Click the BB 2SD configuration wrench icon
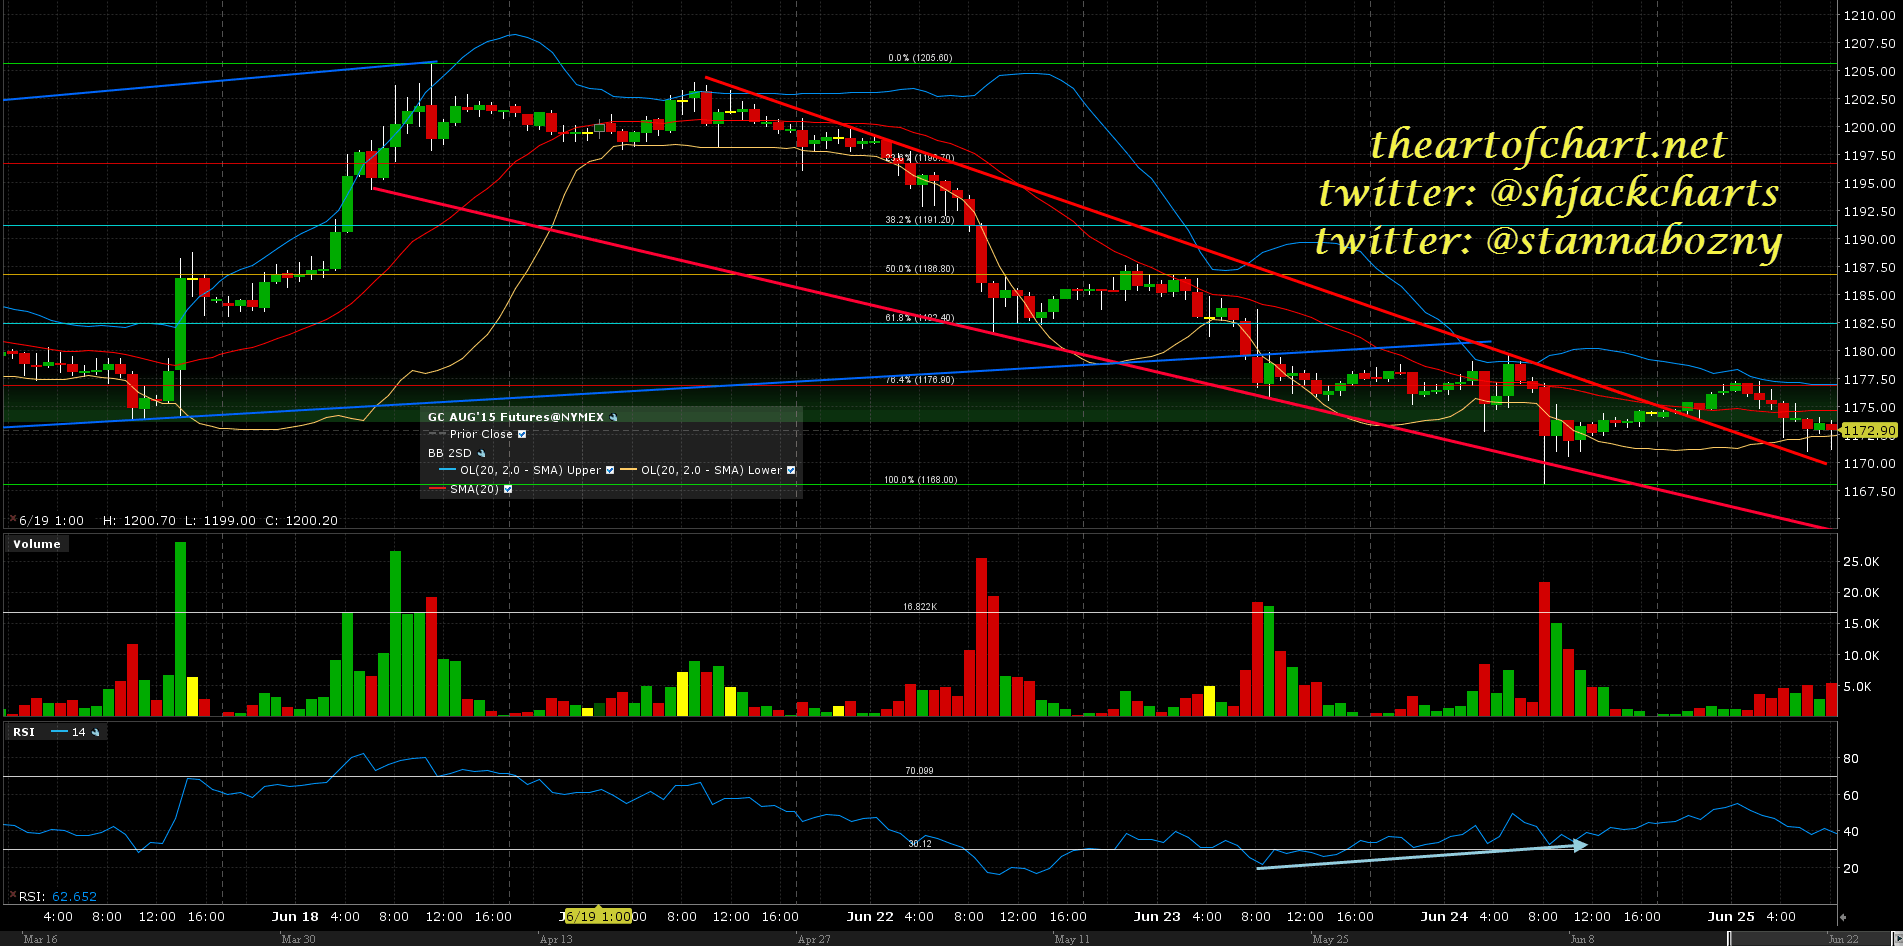This screenshot has width=1903, height=946. 481,453
